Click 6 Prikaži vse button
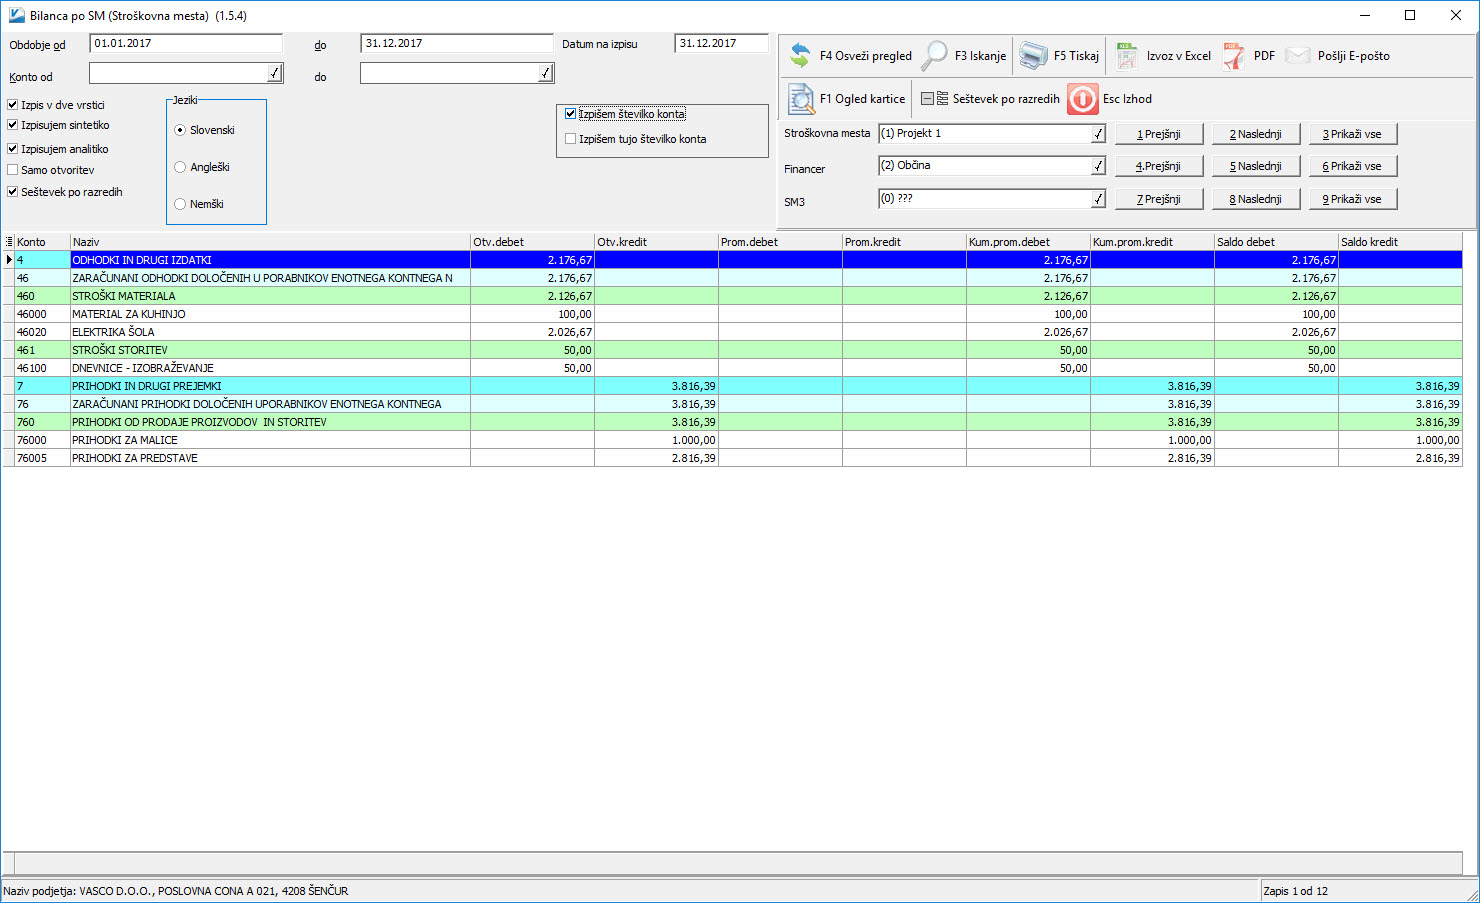Viewport: 1480px width, 903px height. click(1353, 166)
